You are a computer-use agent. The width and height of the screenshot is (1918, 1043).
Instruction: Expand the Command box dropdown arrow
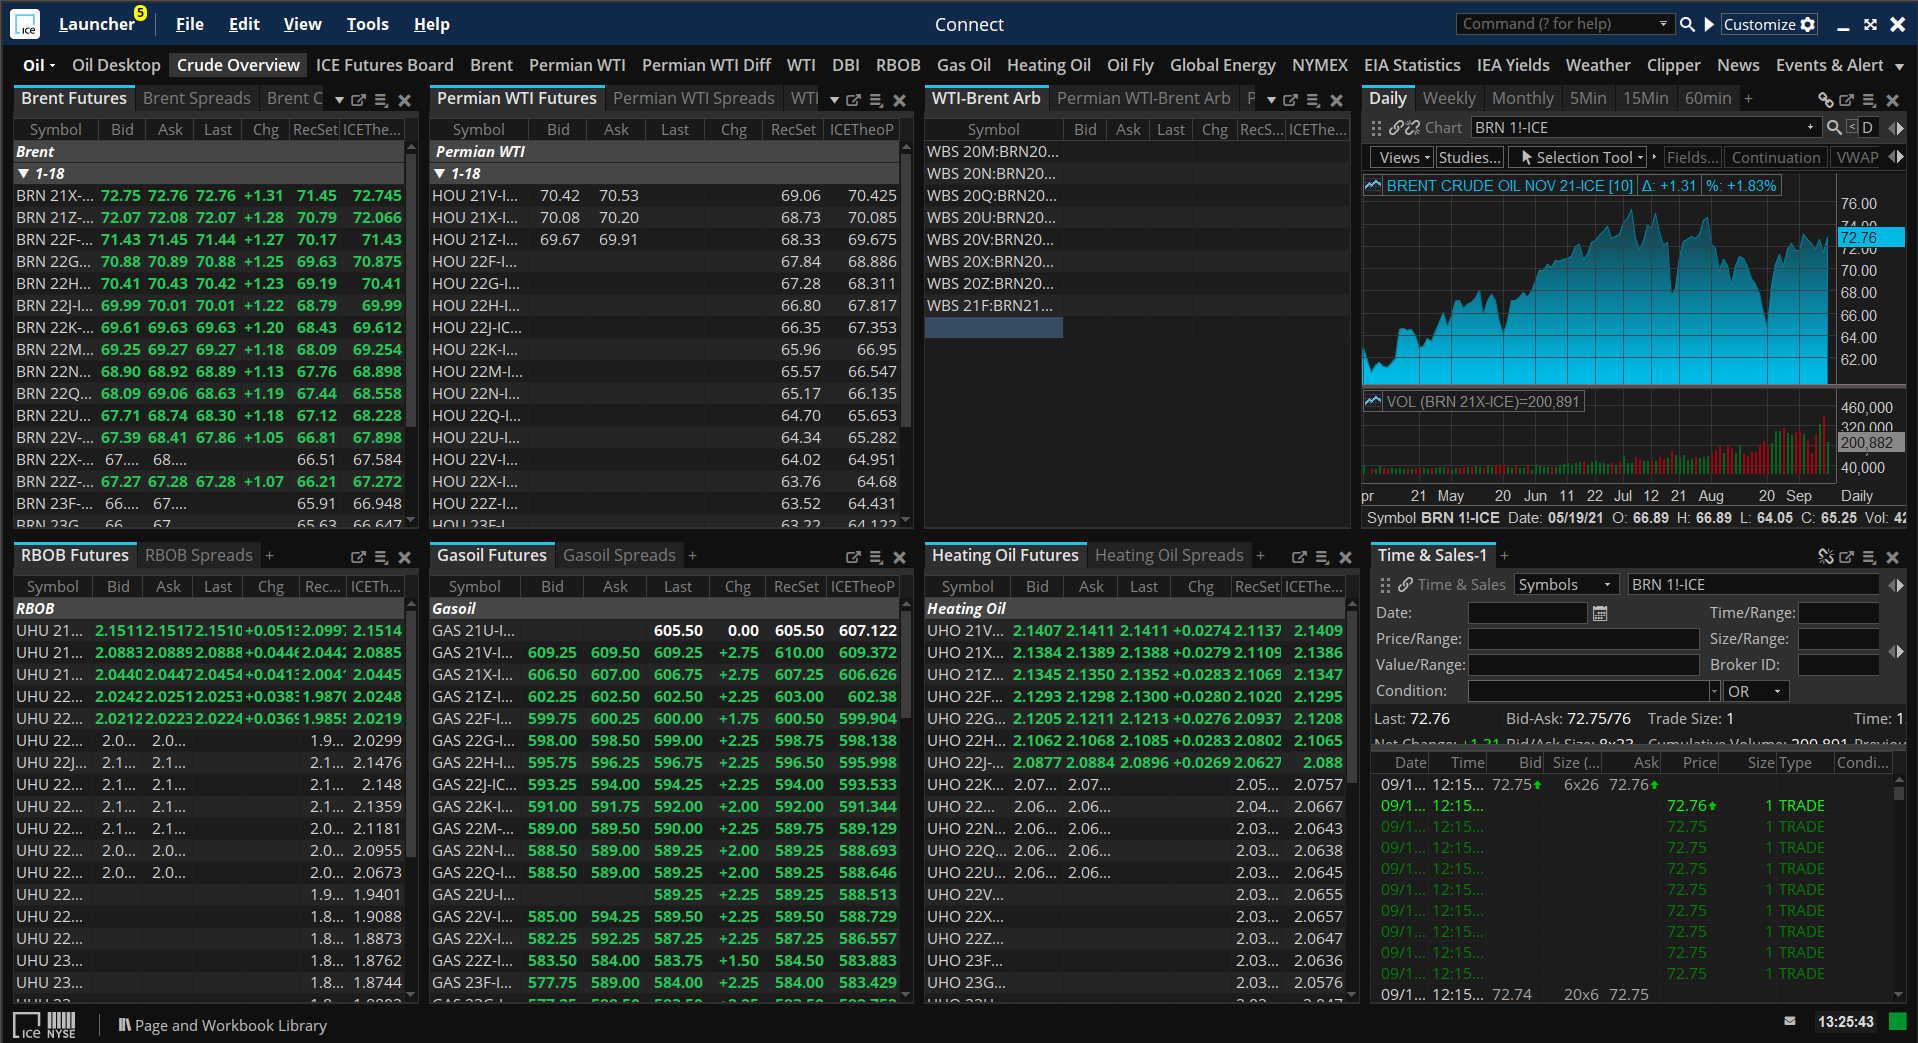[1663, 24]
